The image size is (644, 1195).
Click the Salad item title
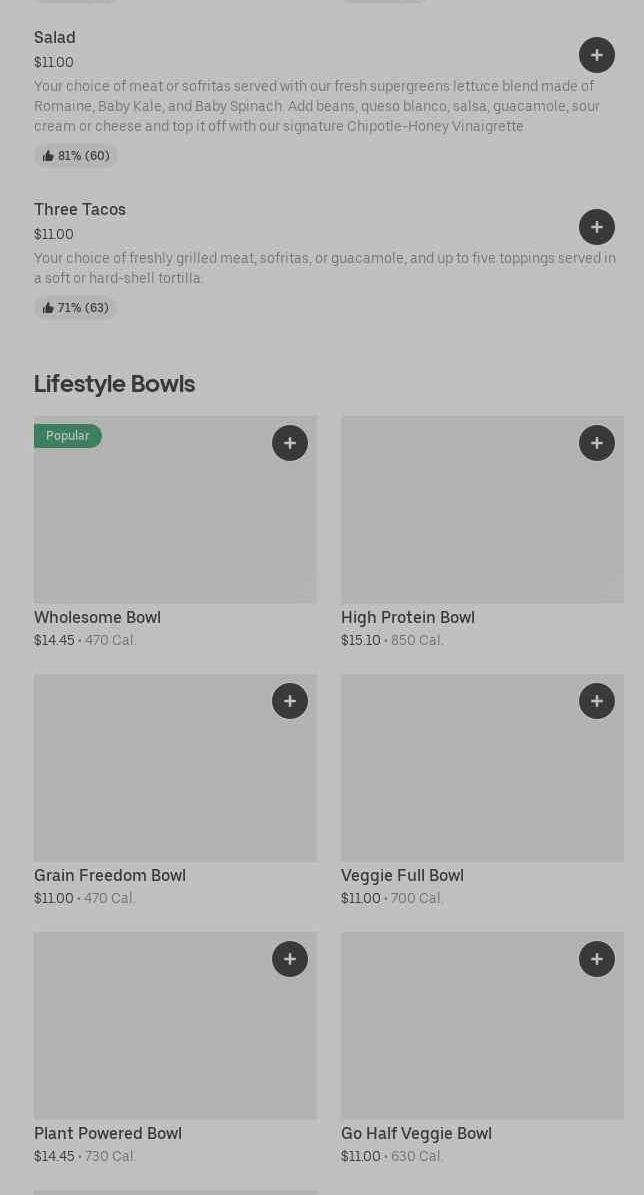click(55, 38)
